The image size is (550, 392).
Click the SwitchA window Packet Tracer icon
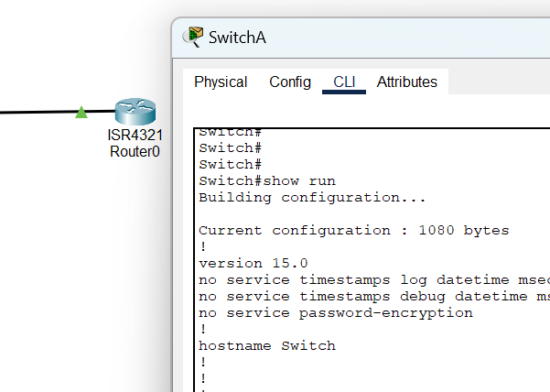pos(193,37)
